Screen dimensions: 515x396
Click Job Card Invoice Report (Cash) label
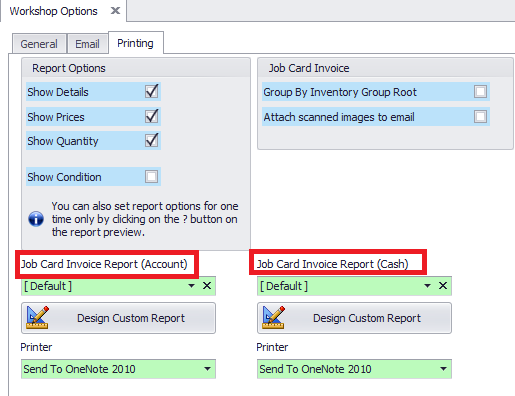332,264
